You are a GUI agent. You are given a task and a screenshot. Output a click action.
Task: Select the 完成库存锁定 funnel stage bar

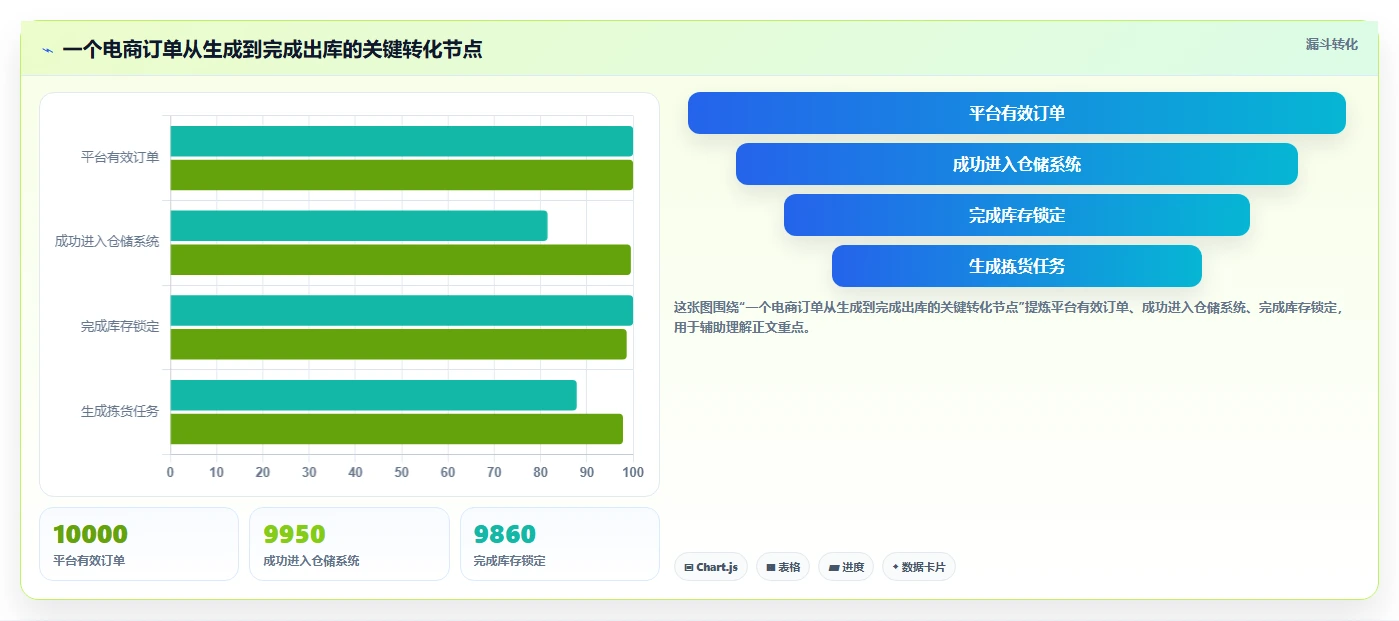click(1016, 215)
